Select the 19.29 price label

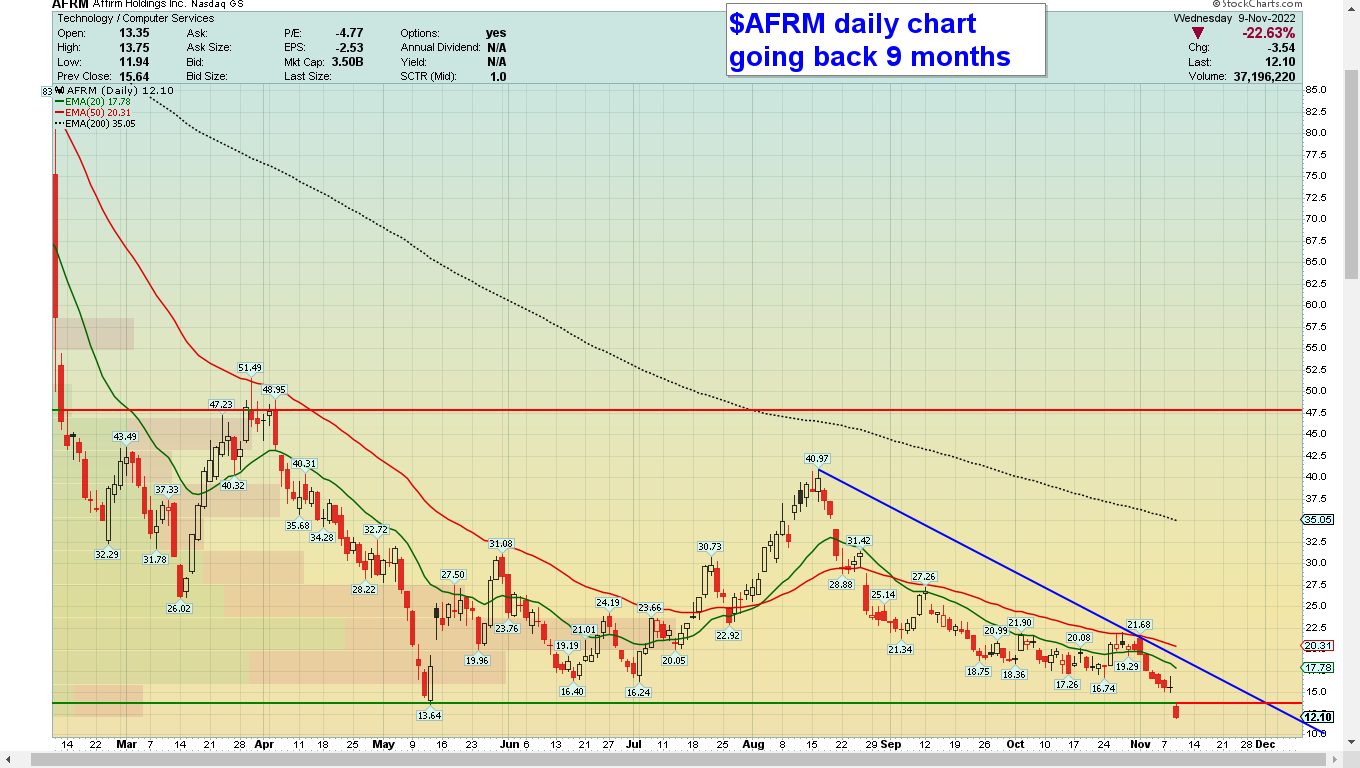tap(1127, 666)
